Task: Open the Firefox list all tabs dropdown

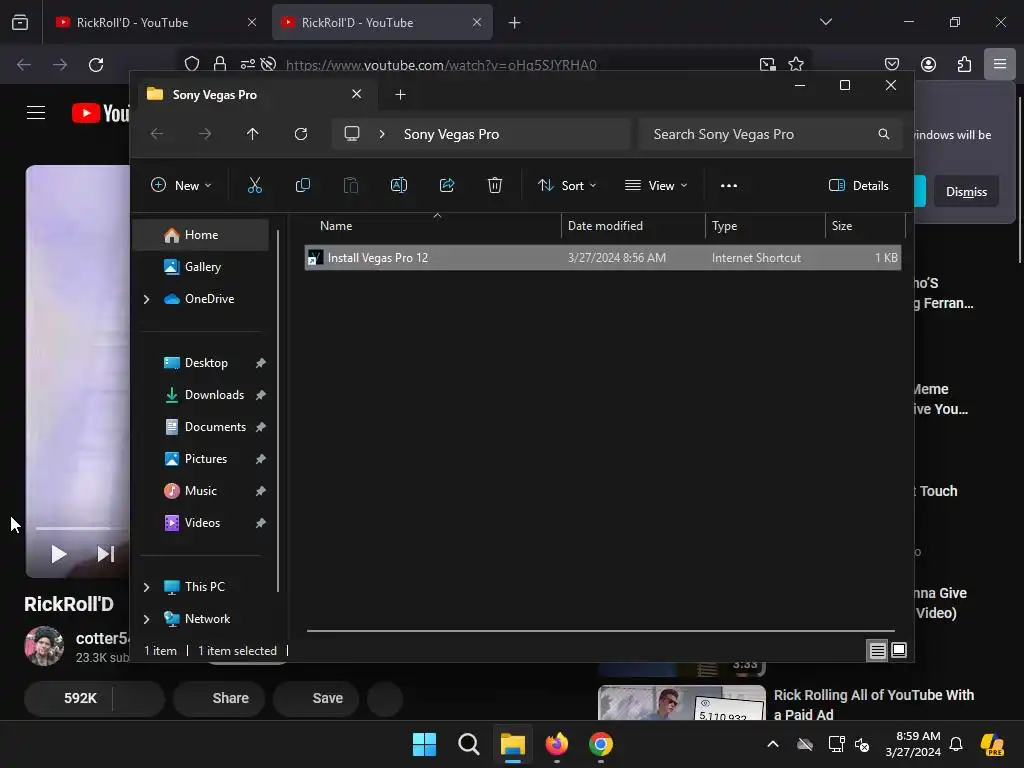Action: [825, 22]
